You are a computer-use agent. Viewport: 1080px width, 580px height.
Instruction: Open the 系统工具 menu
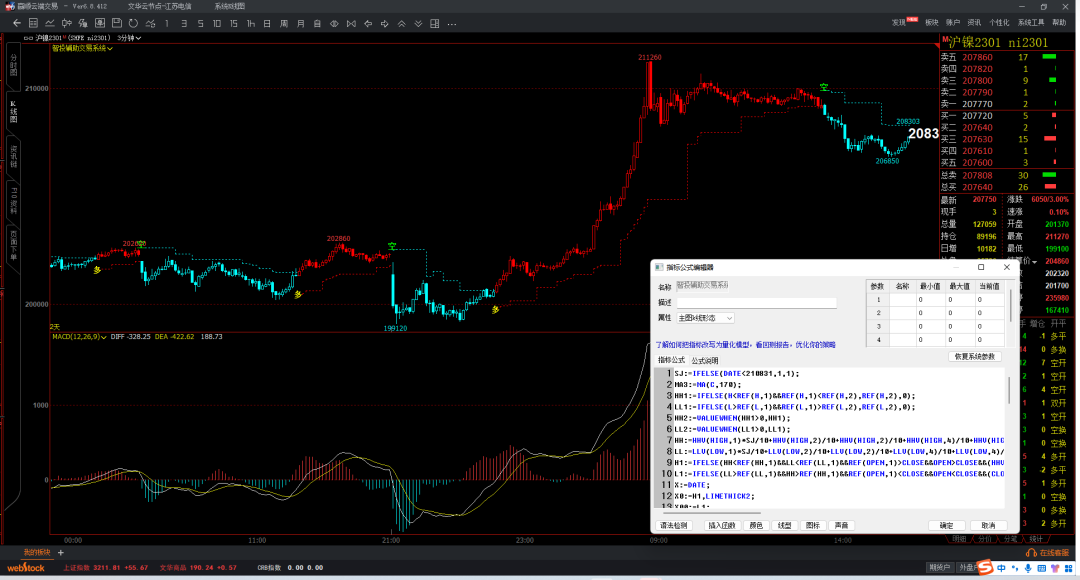[x=1031, y=23]
